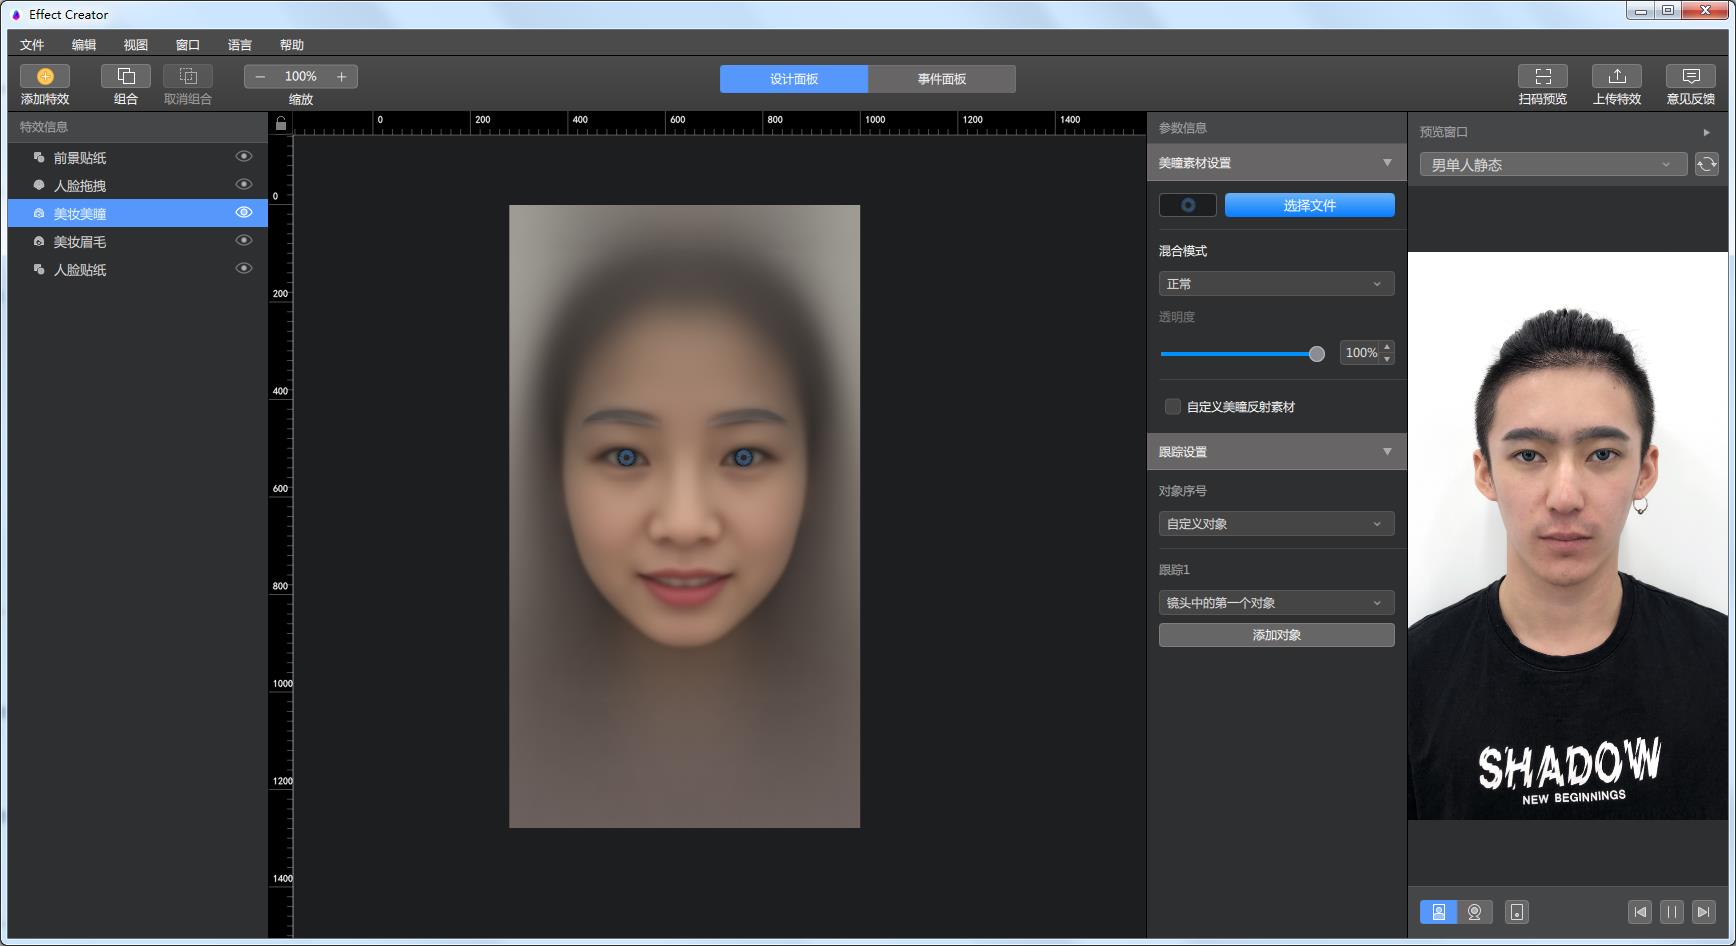Image resolution: width=1736 pixels, height=946 pixels.
Task: Click the 组合 group icon
Action: pos(126,76)
